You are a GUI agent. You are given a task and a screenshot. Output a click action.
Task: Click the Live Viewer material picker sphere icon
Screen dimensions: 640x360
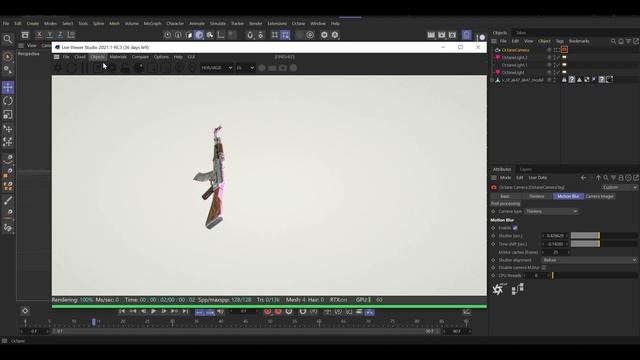139,68
